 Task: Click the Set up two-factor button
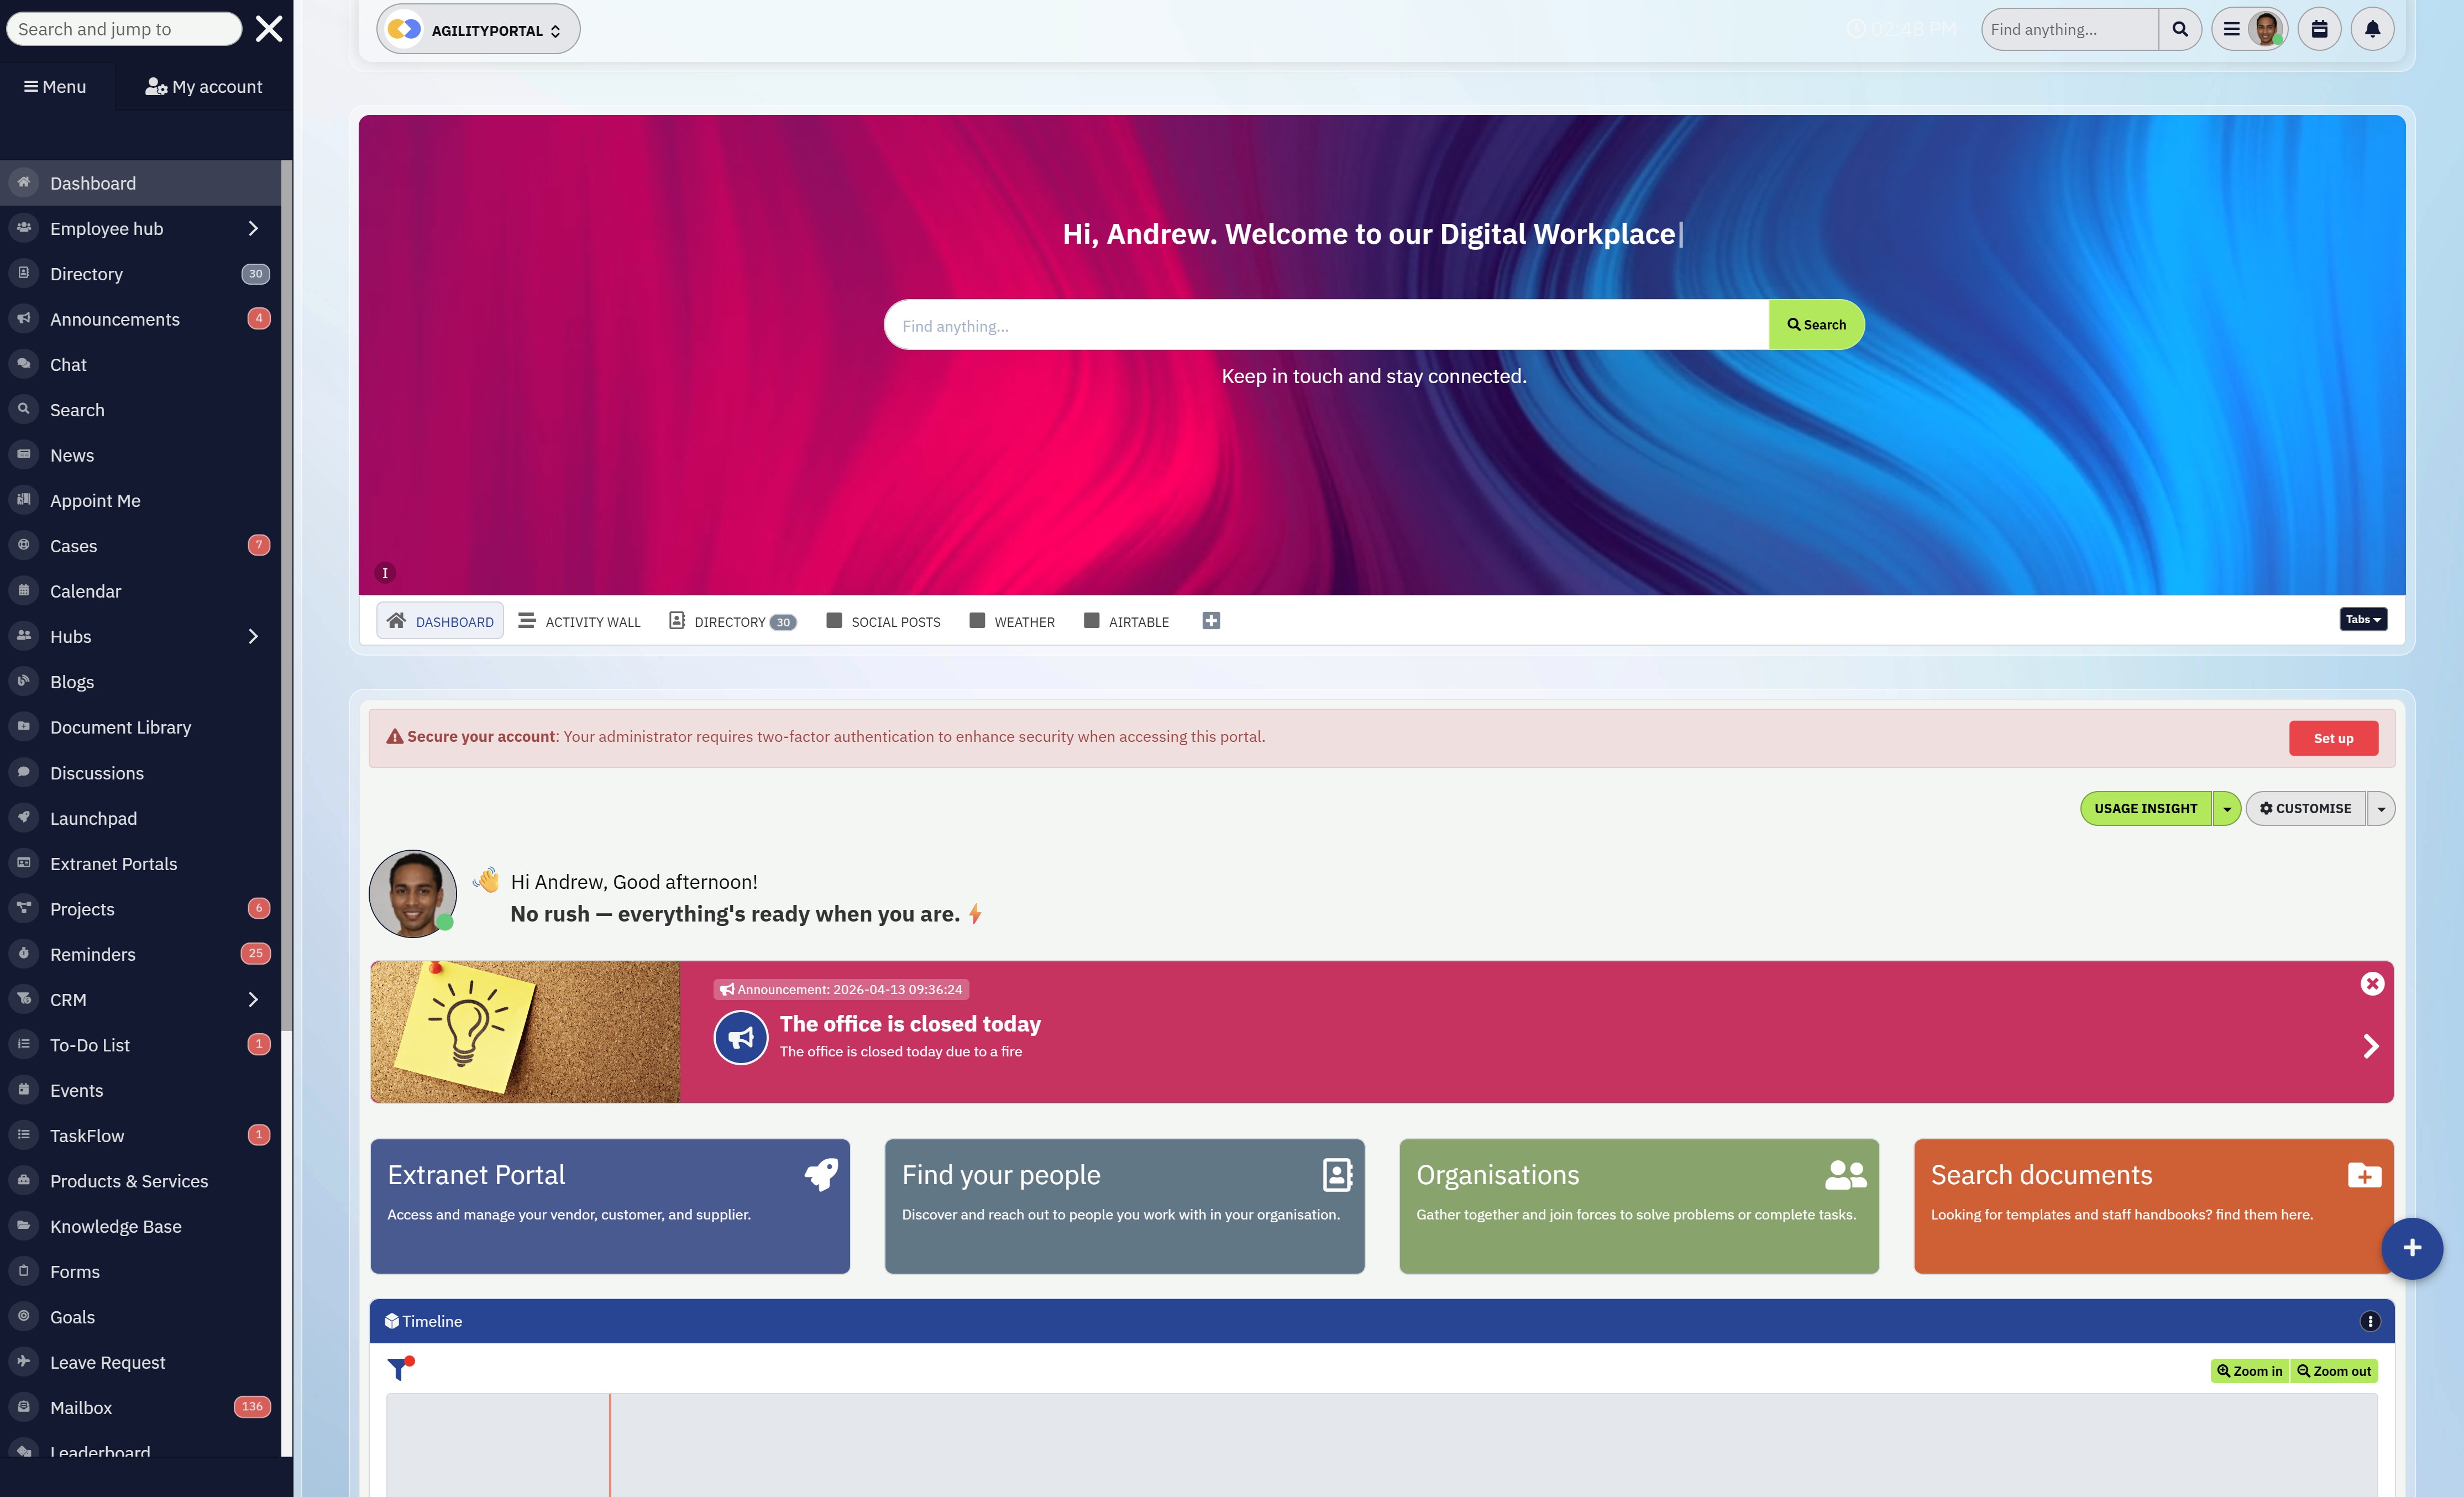2333,738
